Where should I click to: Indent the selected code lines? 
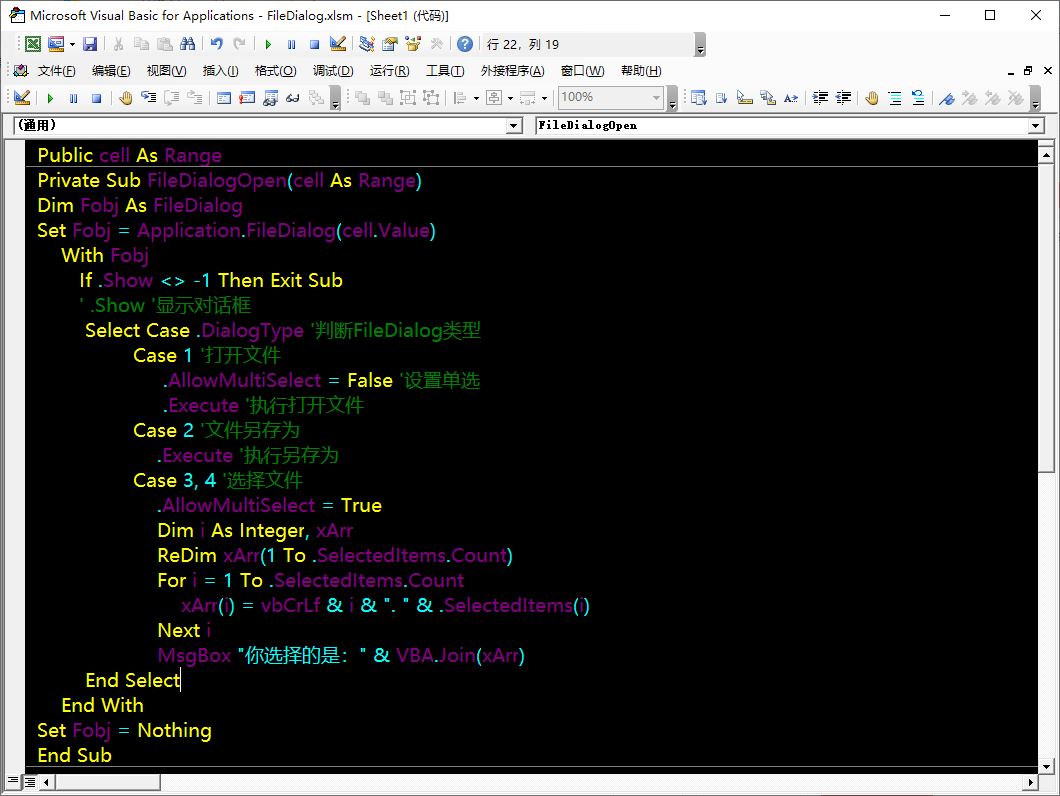point(820,98)
